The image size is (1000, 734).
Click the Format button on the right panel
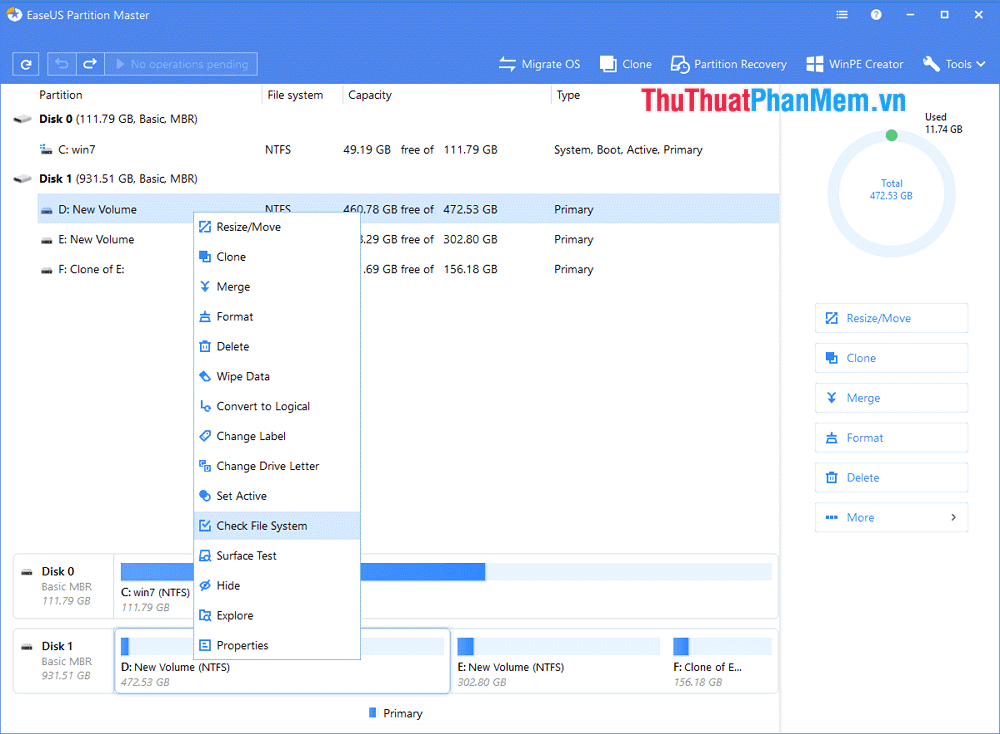point(890,437)
